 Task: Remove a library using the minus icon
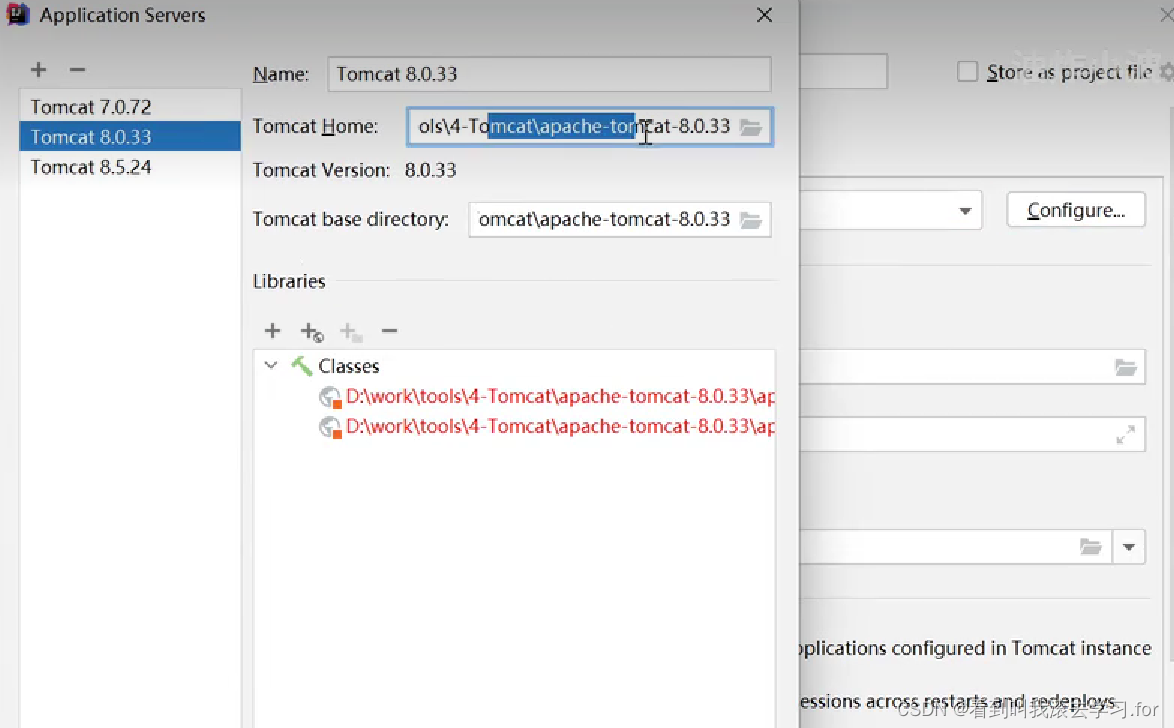tap(389, 331)
